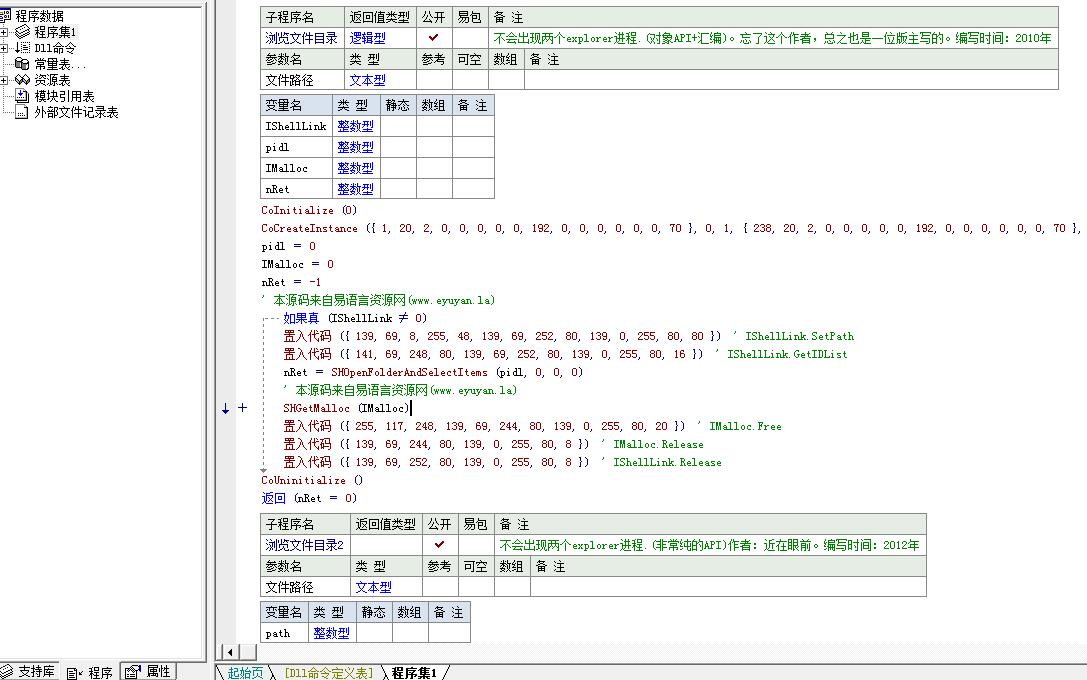This screenshot has height=680, width=1087.
Task: Expand the 资源表 tree node
Action: [4, 80]
